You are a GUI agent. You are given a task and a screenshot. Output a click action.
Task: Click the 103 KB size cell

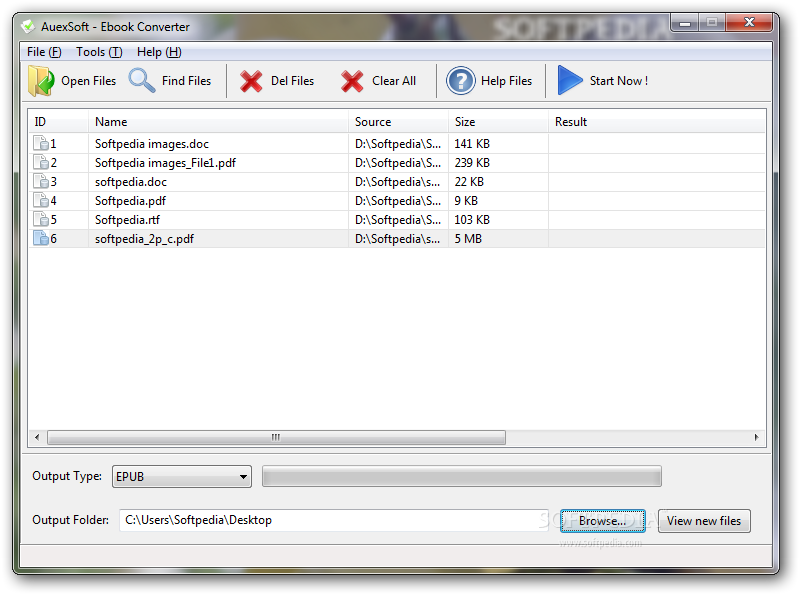click(x=472, y=220)
